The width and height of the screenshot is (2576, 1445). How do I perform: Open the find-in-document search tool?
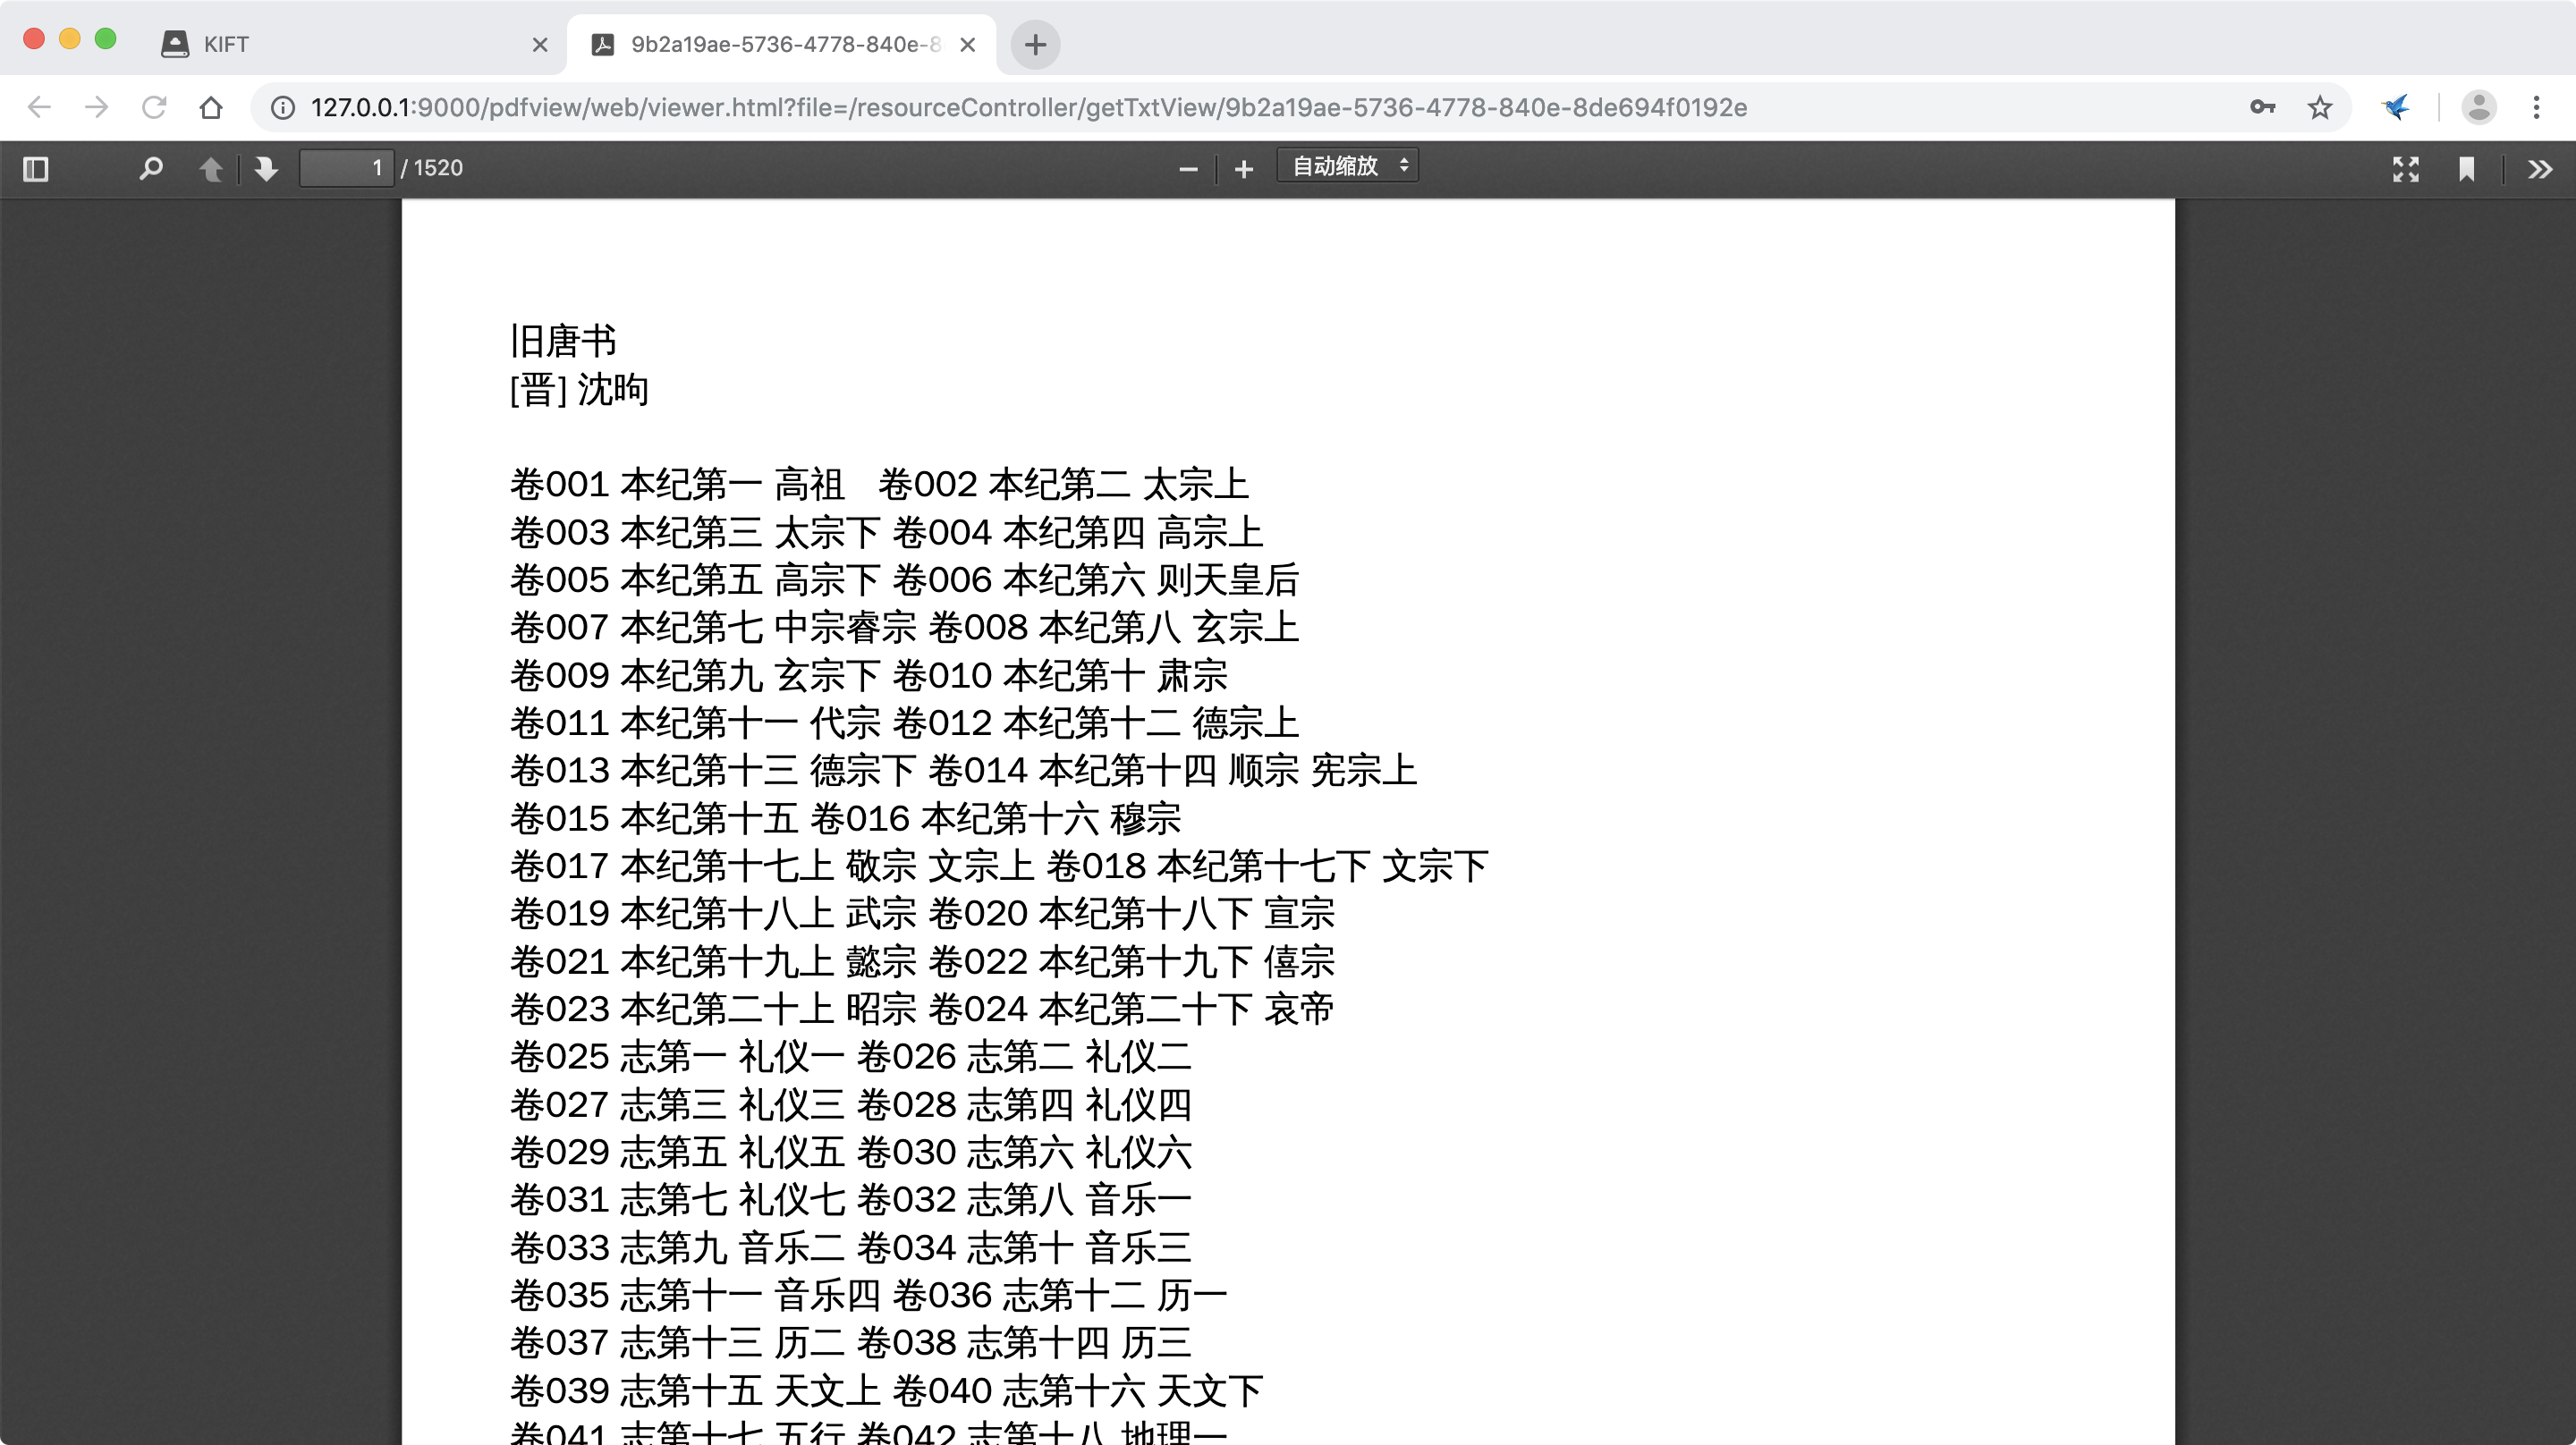tap(151, 169)
